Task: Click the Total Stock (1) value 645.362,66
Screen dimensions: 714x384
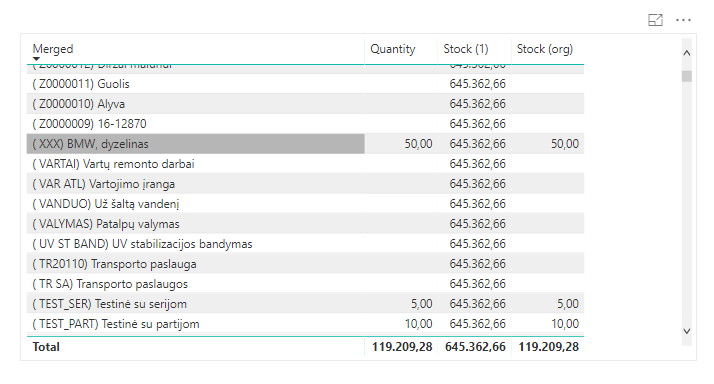Action: pos(475,347)
